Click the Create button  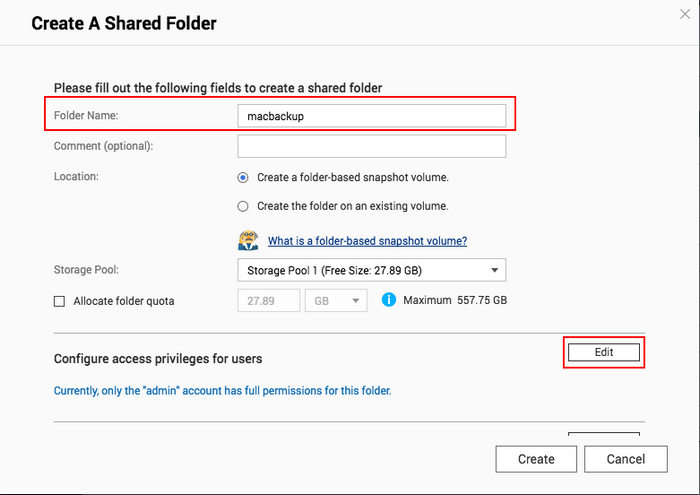coord(536,459)
